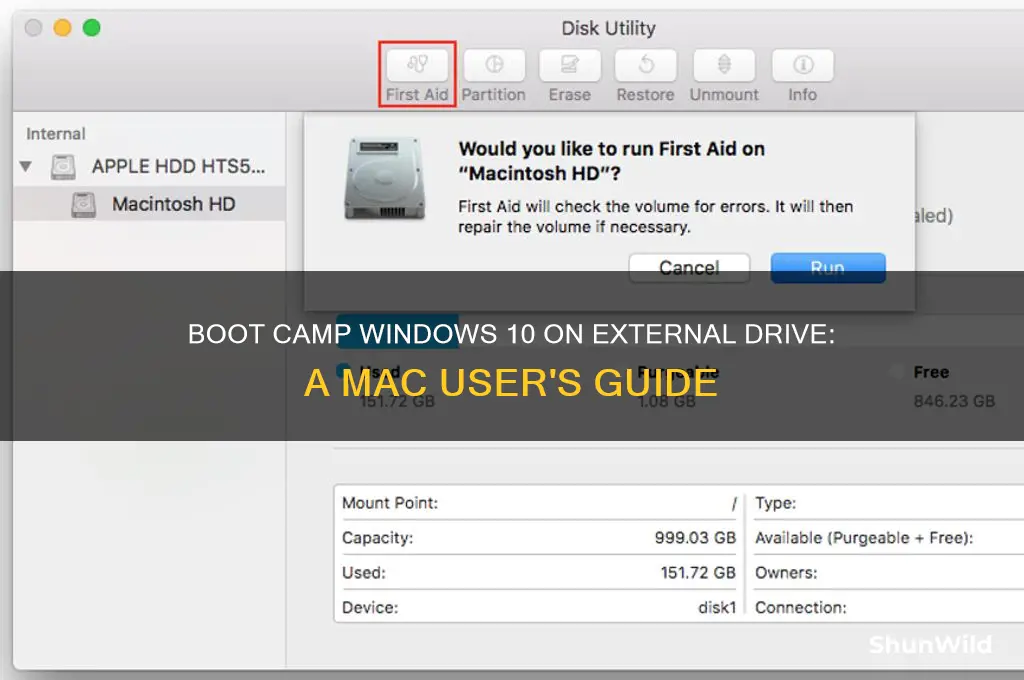Collapse the APPLE HDD disclosure triangle
Screen dimensions: 1024x680
tap(25, 167)
